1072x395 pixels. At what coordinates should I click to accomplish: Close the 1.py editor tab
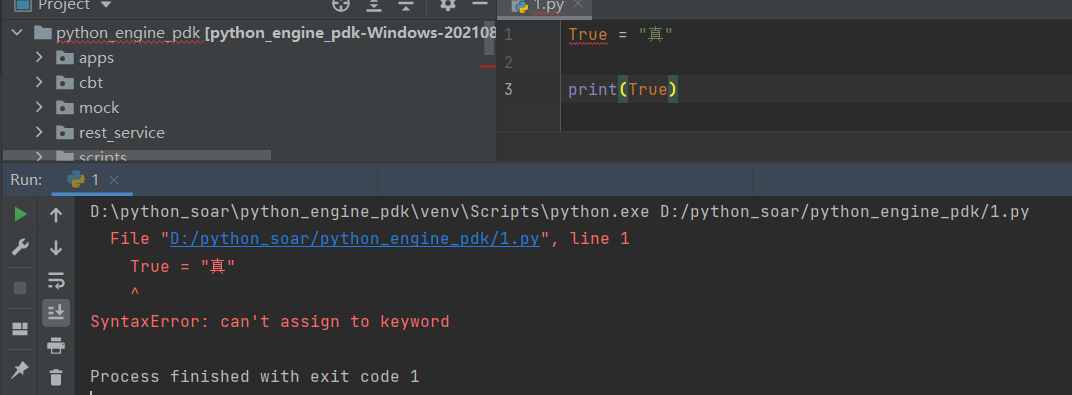click(x=578, y=5)
